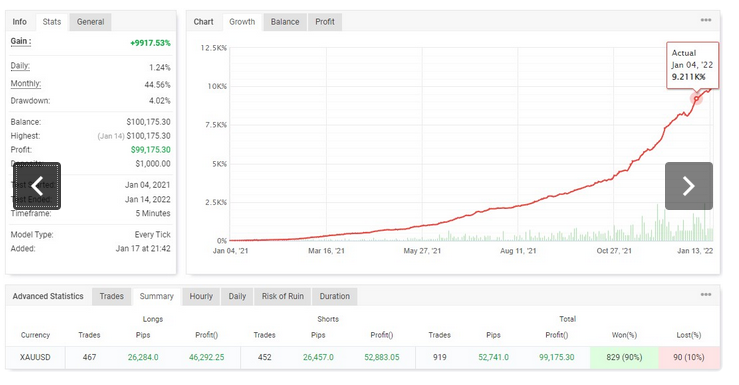Select the Balance chart tab
The image size is (739, 385).
[285, 22]
